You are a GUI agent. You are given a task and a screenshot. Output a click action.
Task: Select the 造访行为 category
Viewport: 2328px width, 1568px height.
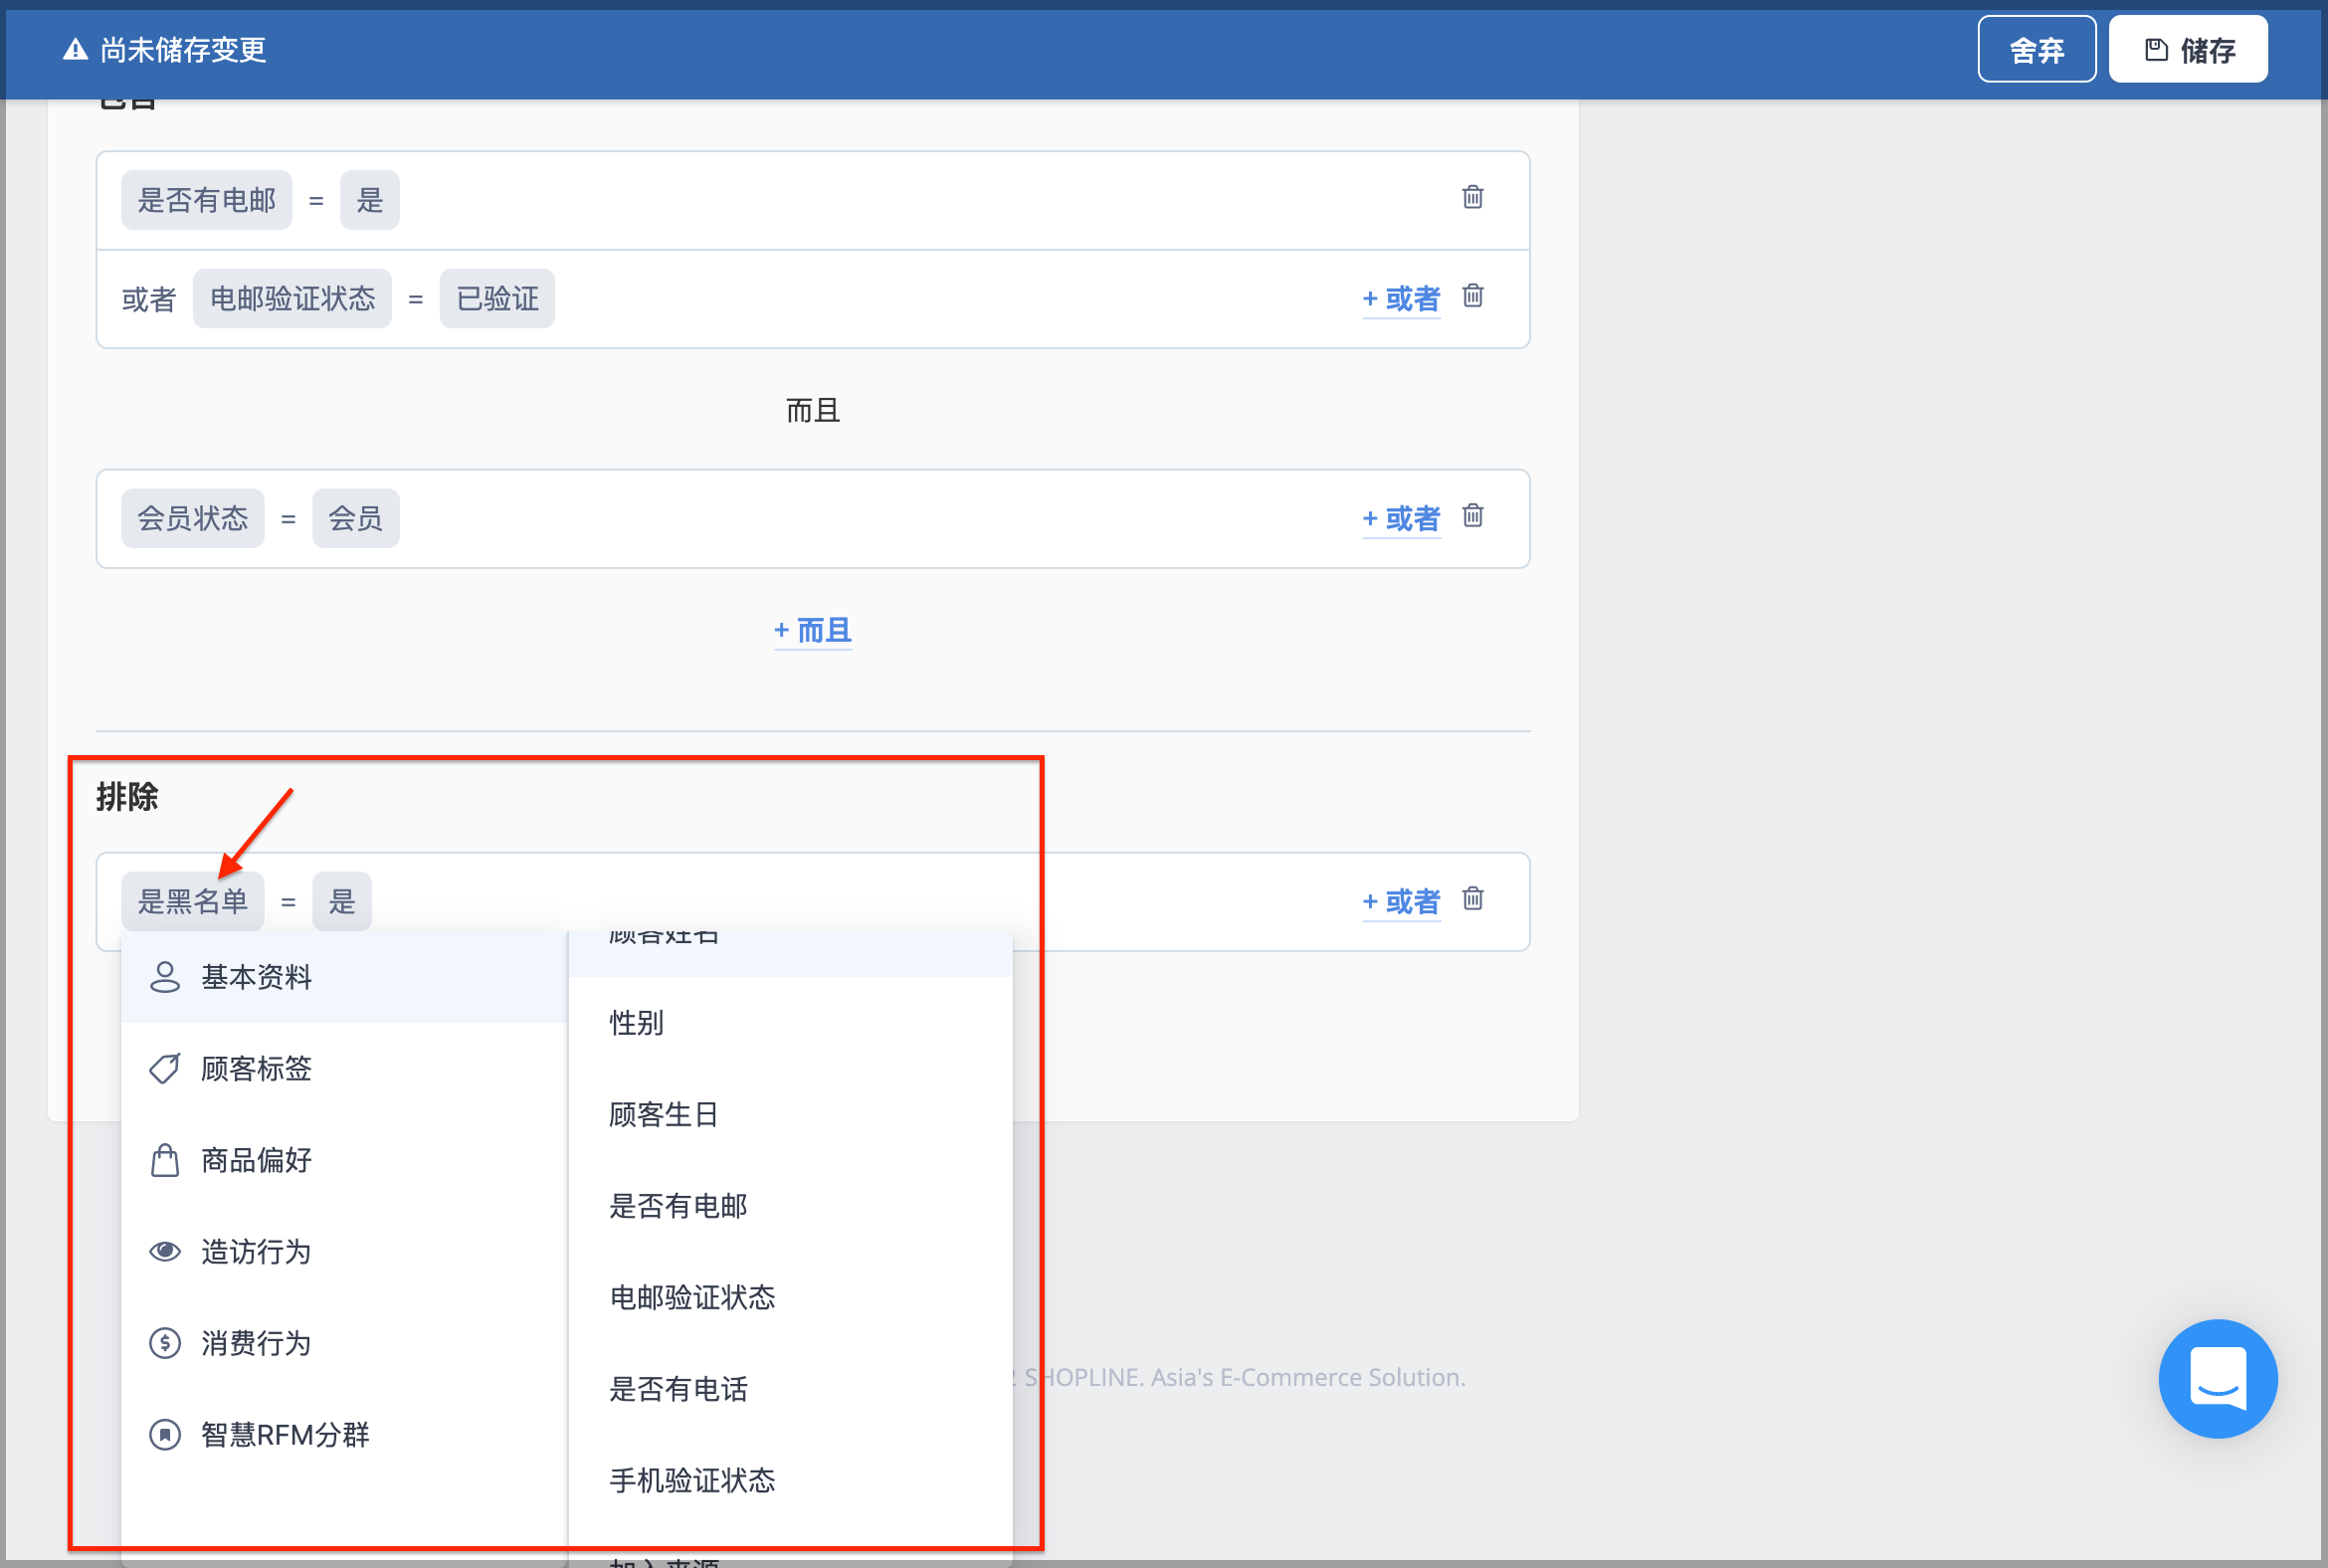344,1252
